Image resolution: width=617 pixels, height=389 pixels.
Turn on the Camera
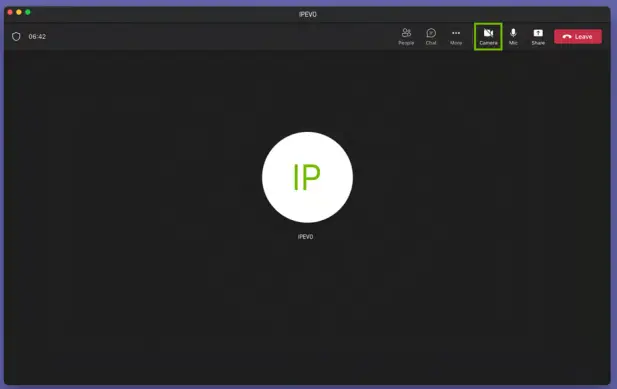tap(488, 37)
